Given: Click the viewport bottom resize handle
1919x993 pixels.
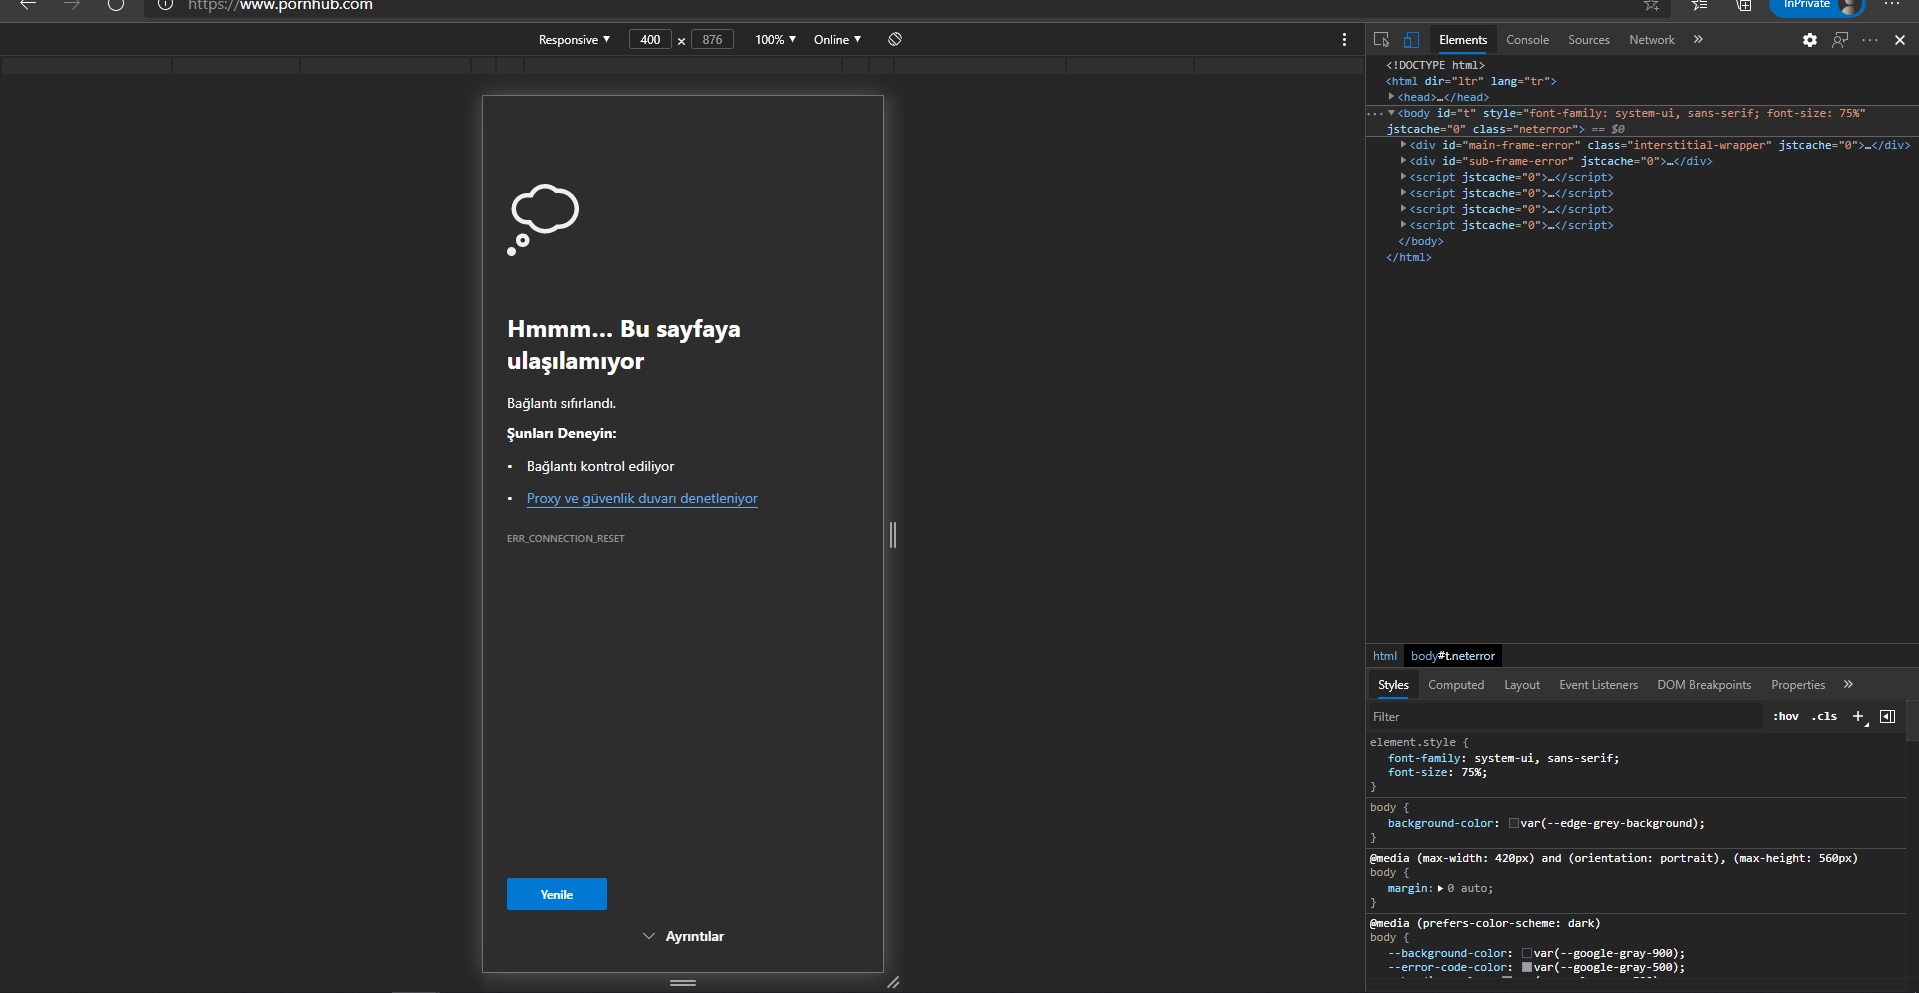Looking at the screenshot, I should [x=683, y=983].
